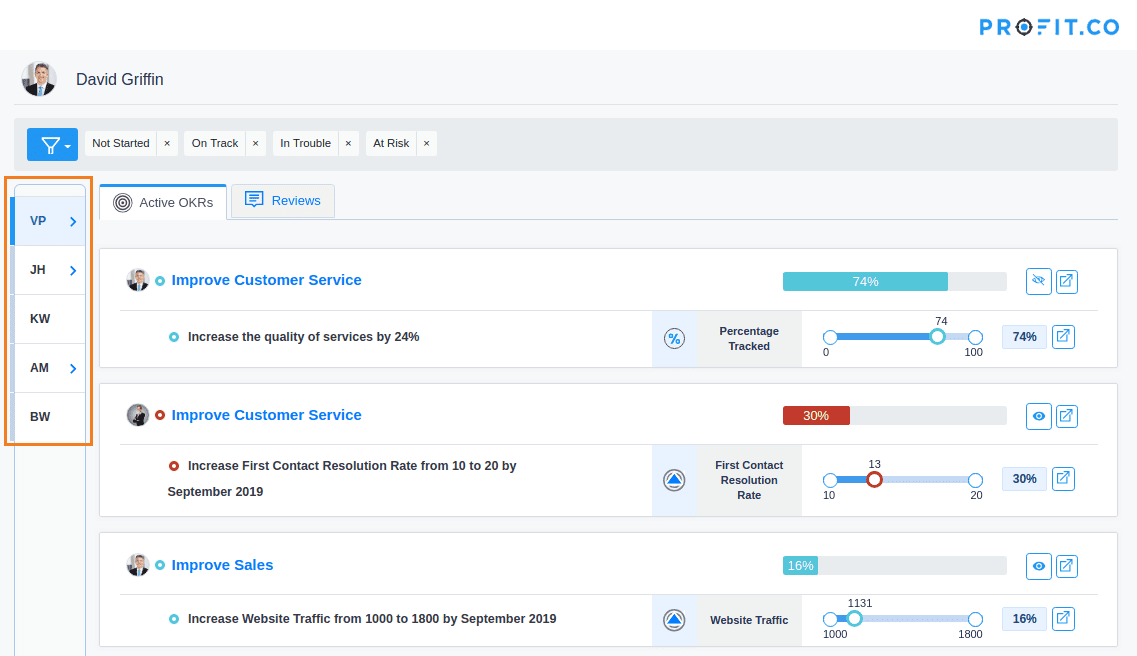Click the metric icon next to Website Traffic
Viewport: 1137px width, 656px height.
point(674,619)
